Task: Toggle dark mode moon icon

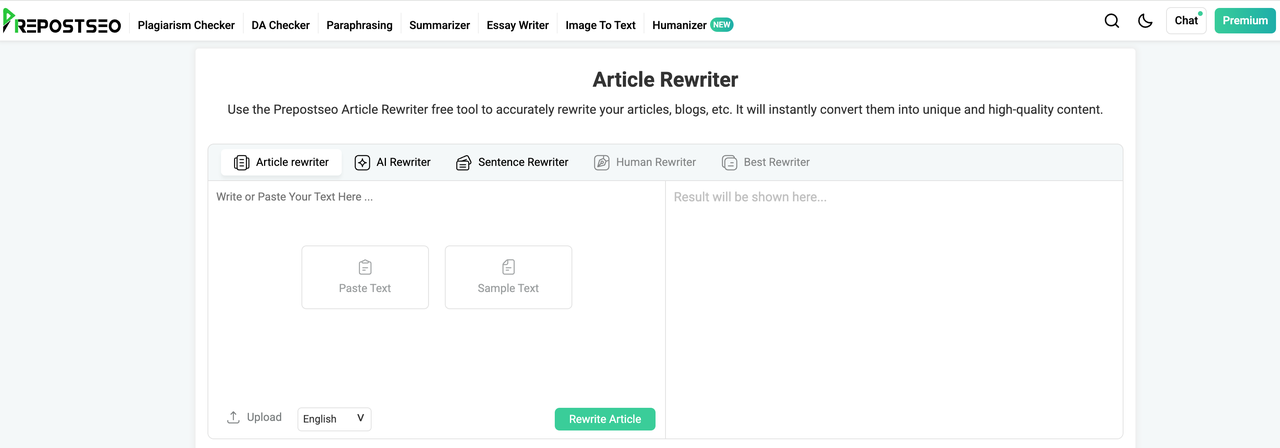Action: point(1146,21)
